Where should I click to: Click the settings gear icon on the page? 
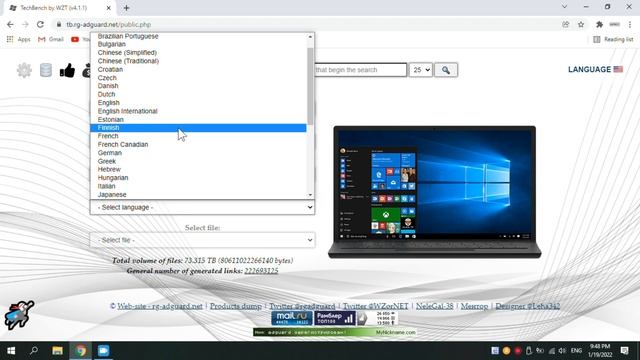click(x=24, y=70)
